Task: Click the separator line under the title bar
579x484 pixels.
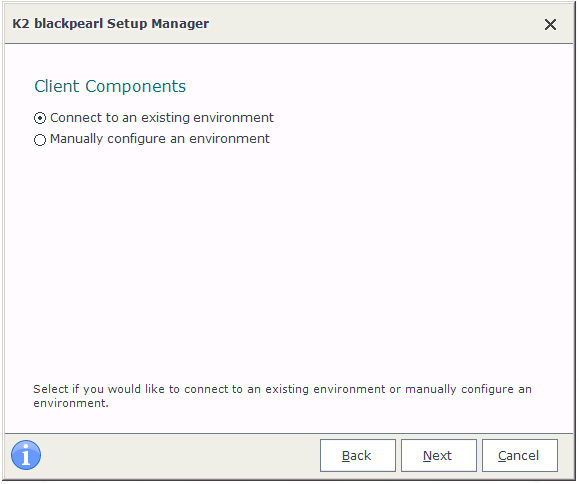Action: point(289,43)
